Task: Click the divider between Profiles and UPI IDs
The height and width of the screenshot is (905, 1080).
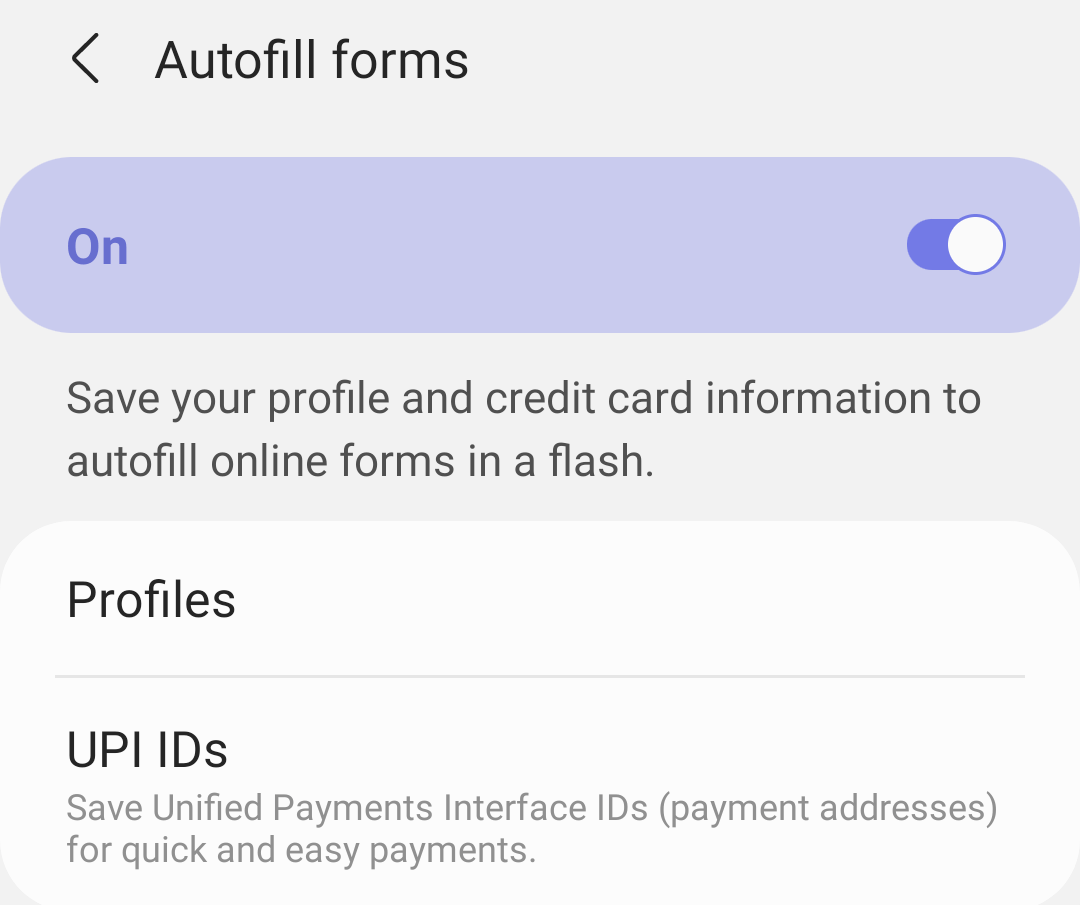Action: (x=540, y=676)
